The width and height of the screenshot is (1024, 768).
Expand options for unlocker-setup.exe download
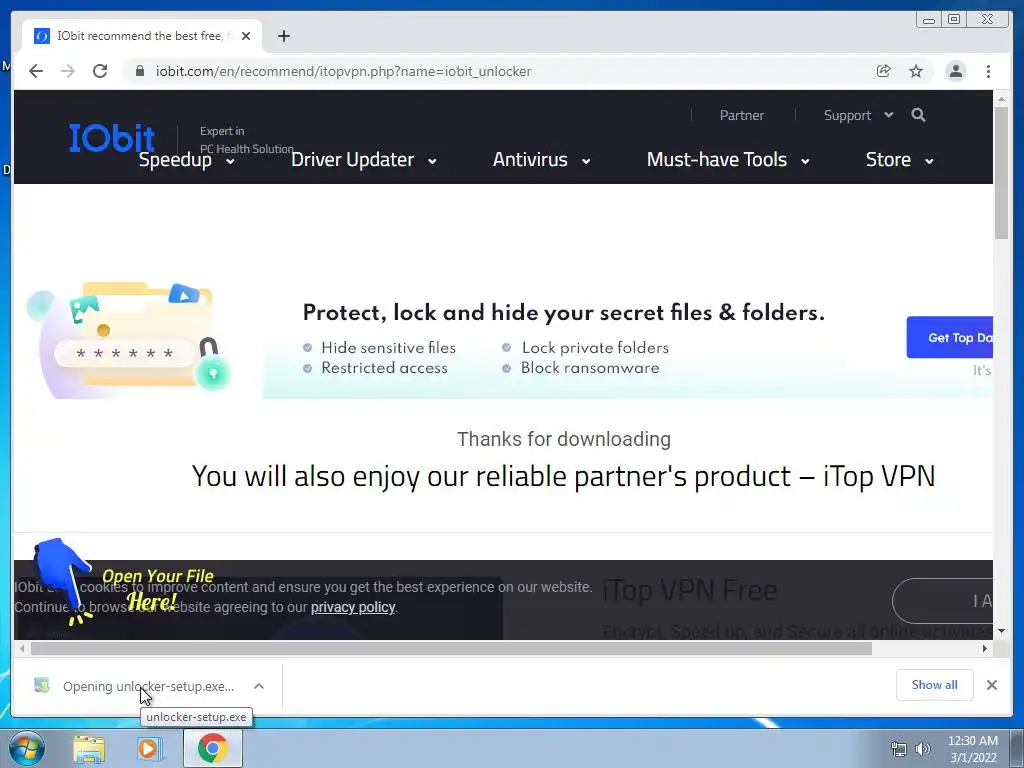[259, 686]
